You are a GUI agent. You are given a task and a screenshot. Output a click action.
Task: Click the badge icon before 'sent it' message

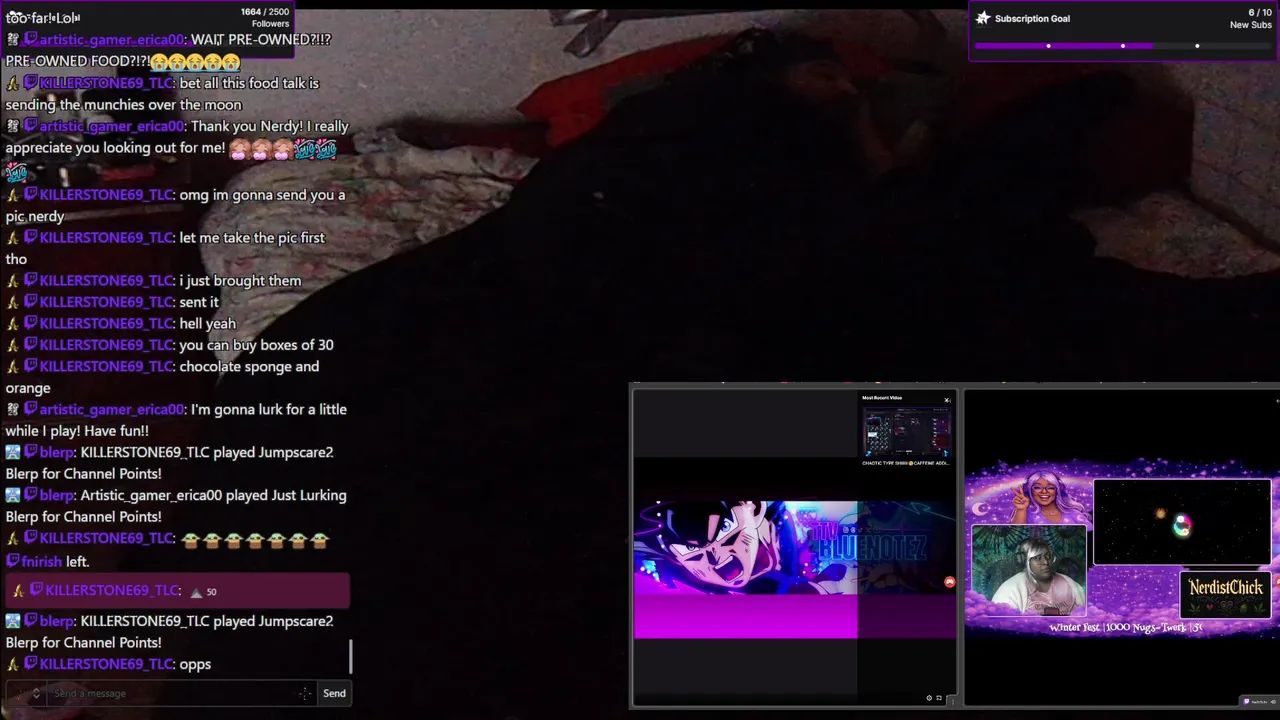coord(13,302)
